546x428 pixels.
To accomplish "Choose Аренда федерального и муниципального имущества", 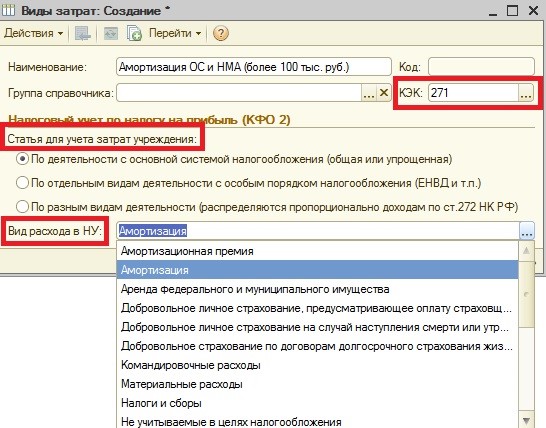I will coord(317,289).
